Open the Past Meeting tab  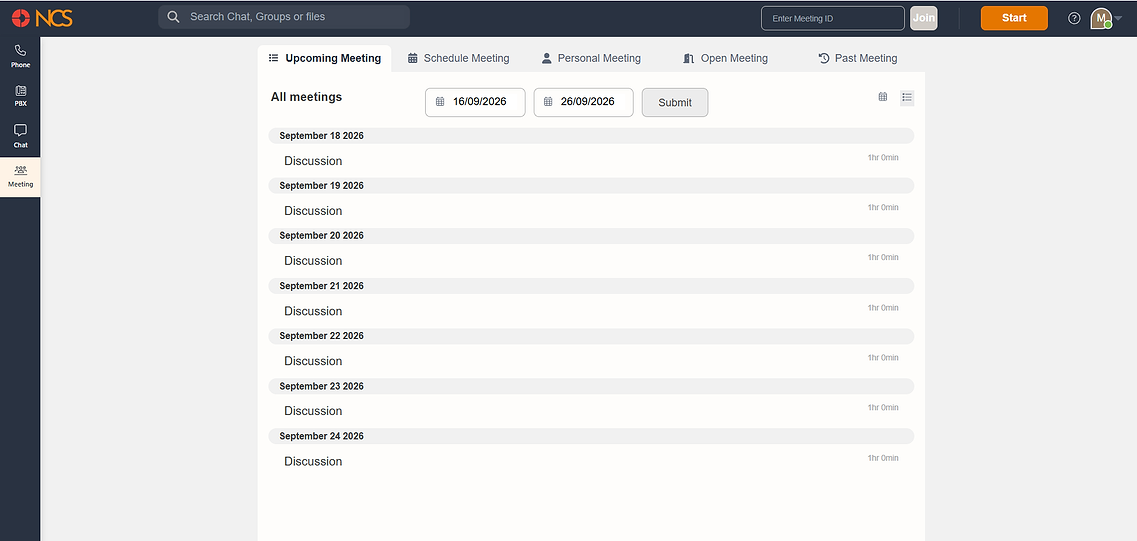point(858,58)
